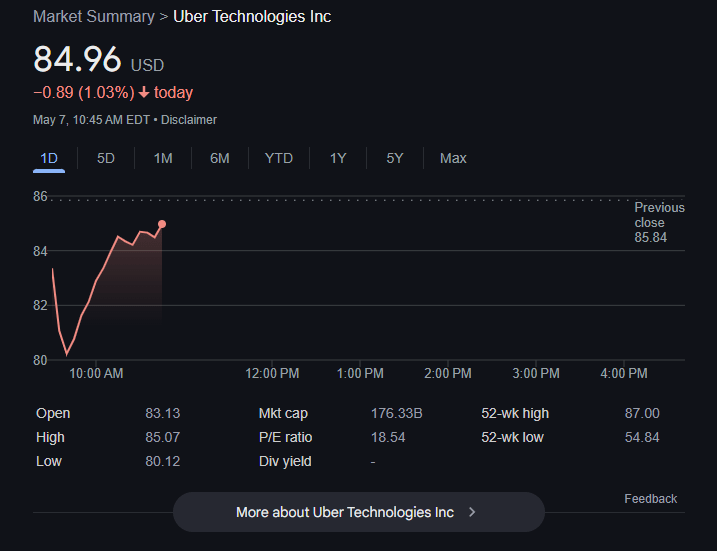Viewport: 717px width, 551px height.
Task: Open the 1M chart range
Action: tap(163, 159)
